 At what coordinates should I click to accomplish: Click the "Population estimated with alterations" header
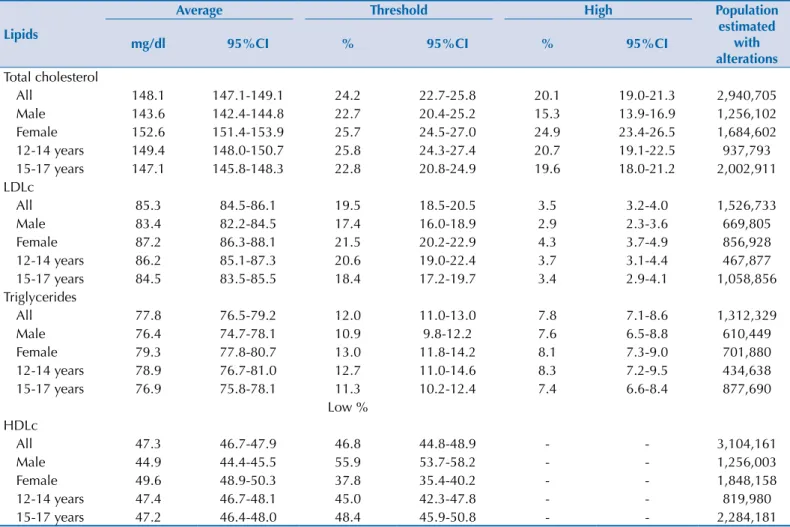(x=747, y=34)
